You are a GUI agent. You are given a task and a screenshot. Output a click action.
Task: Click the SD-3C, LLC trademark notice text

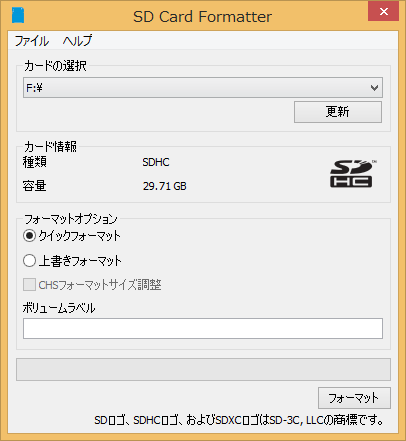tap(239, 420)
